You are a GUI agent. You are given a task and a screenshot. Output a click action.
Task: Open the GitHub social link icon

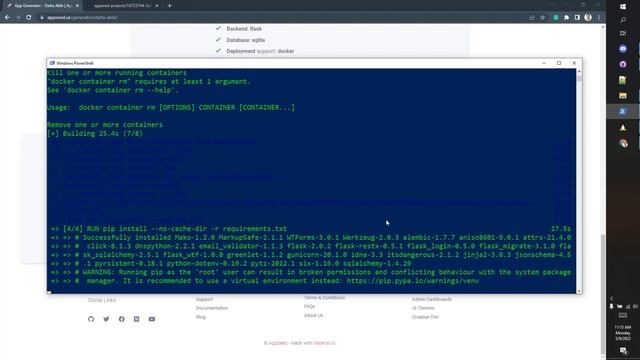91,319
